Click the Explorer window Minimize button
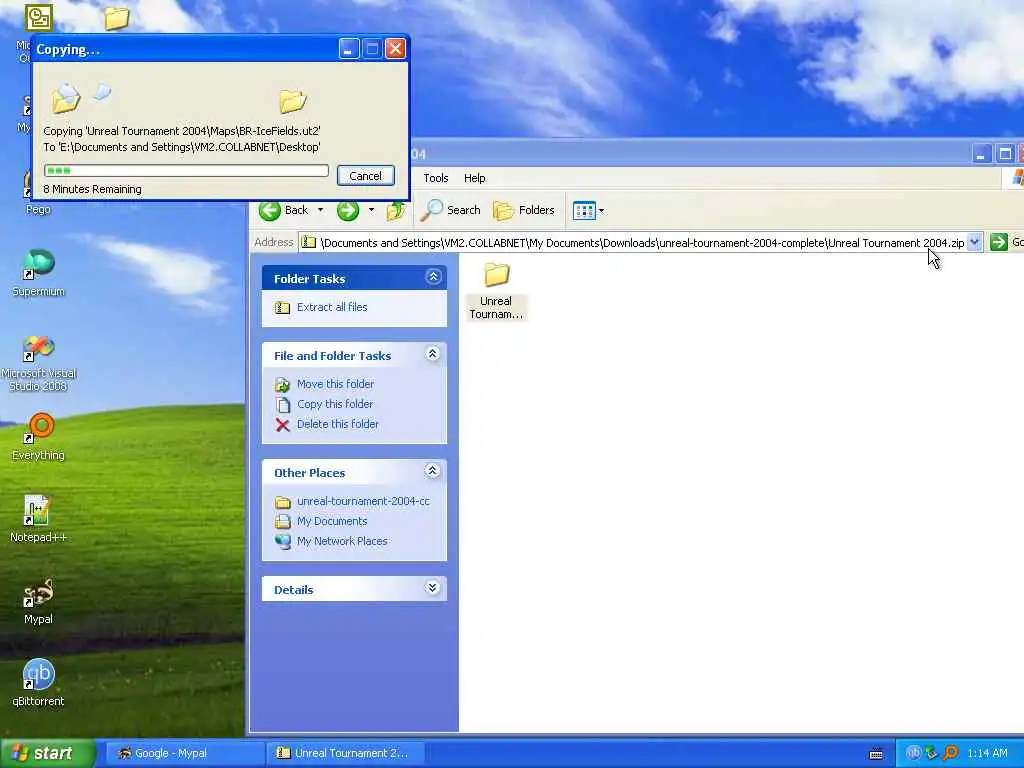 (x=981, y=154)
